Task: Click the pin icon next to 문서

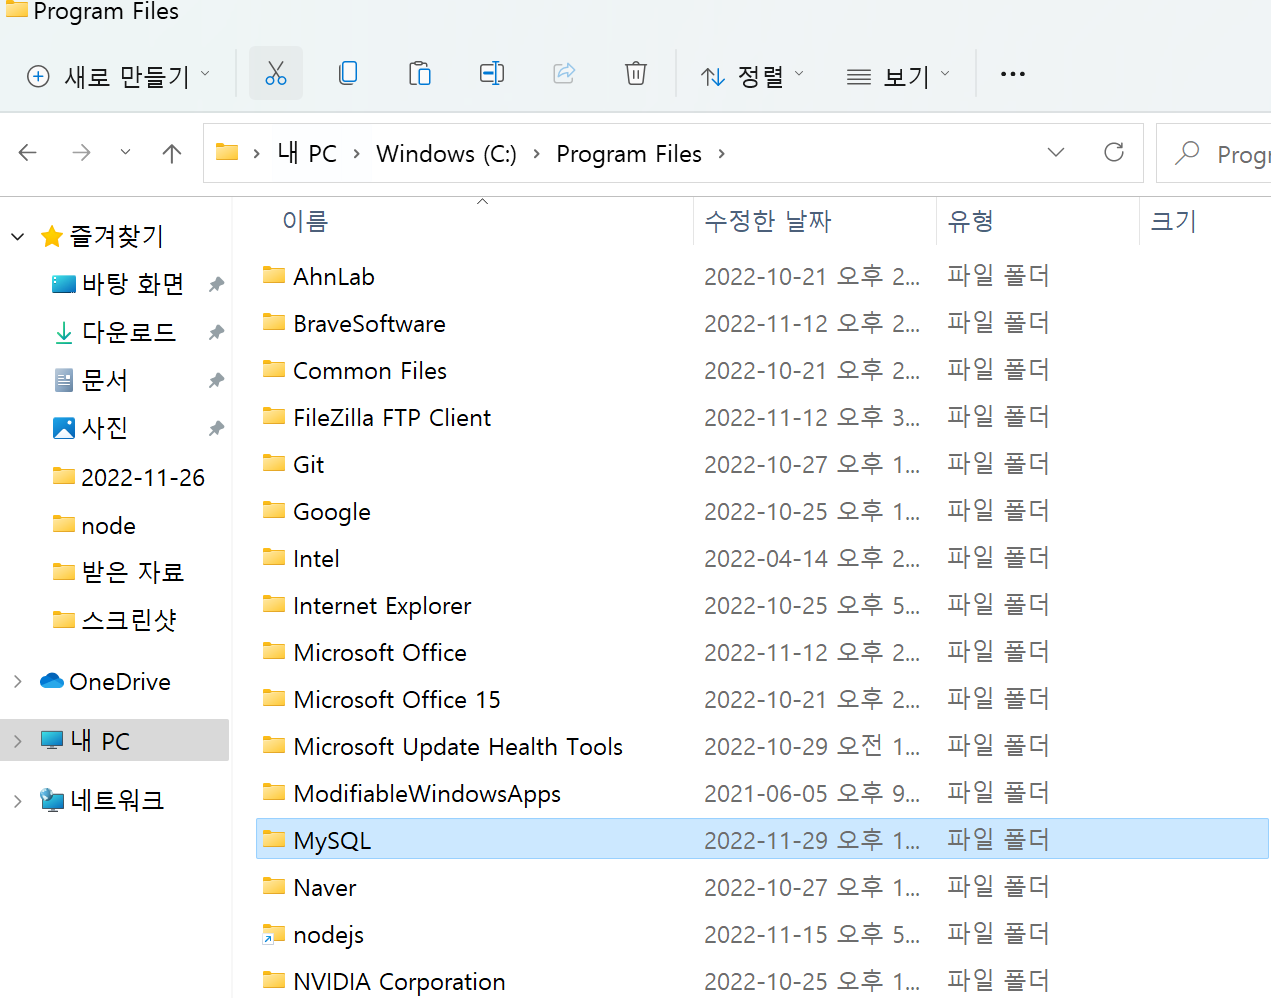Action: [x=216, y=380]
